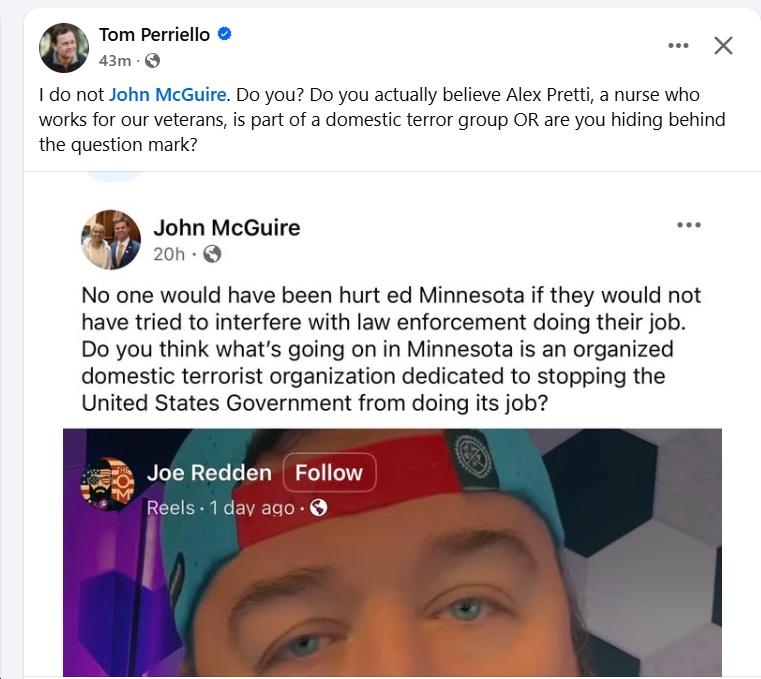Click the globe icon on the reel overlay
Image resolution: width=761 pixels, height=679 pixels.
click(x=318, y=508)
